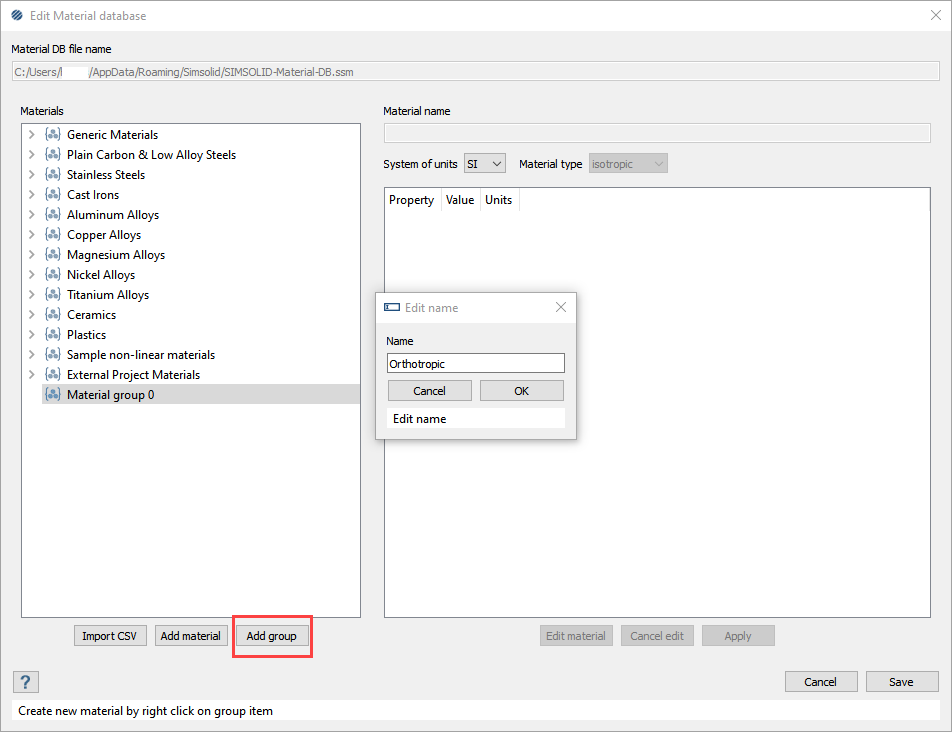Expand the Plastics material group
The image size is (952, 732).
tap(32, 335)
